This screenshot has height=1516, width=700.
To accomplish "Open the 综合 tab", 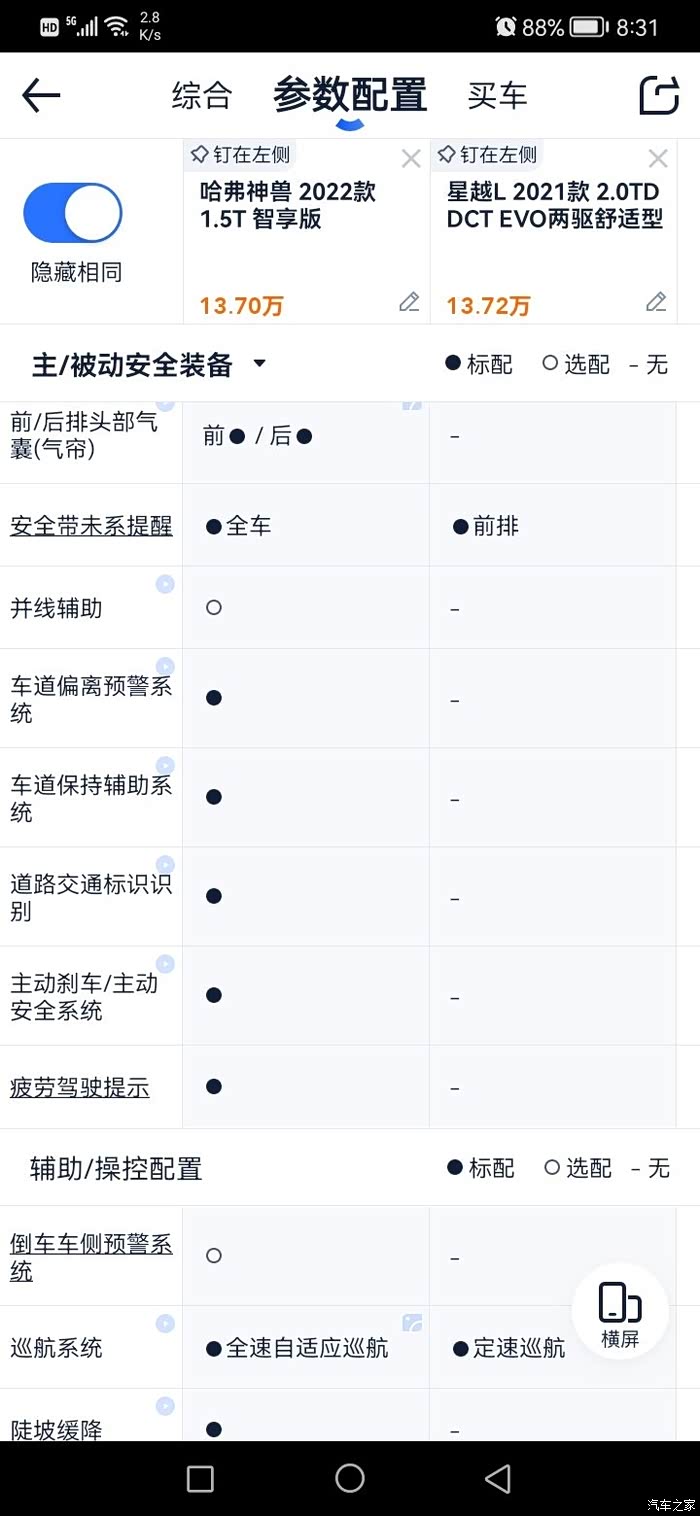I will (x=202, y=96).
